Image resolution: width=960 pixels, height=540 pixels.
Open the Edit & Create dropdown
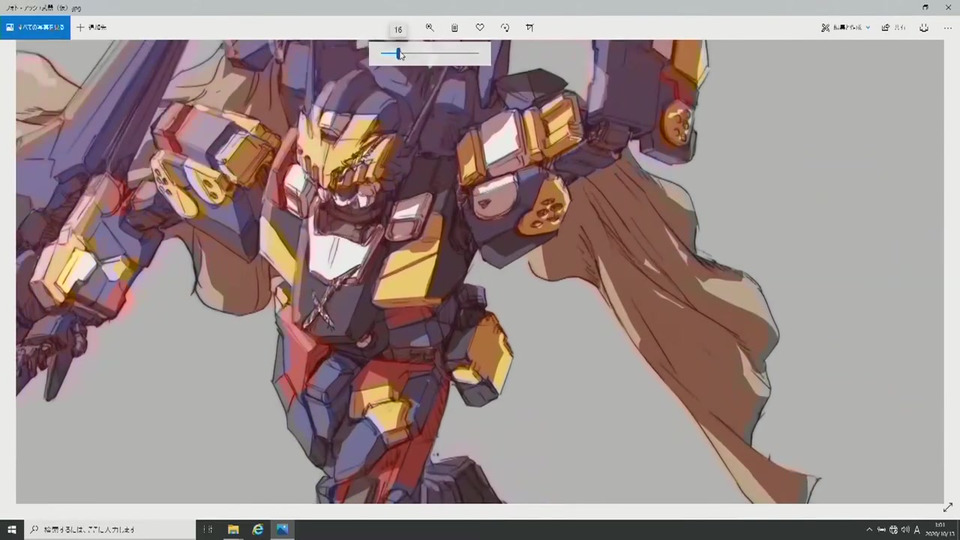point(845,28)
